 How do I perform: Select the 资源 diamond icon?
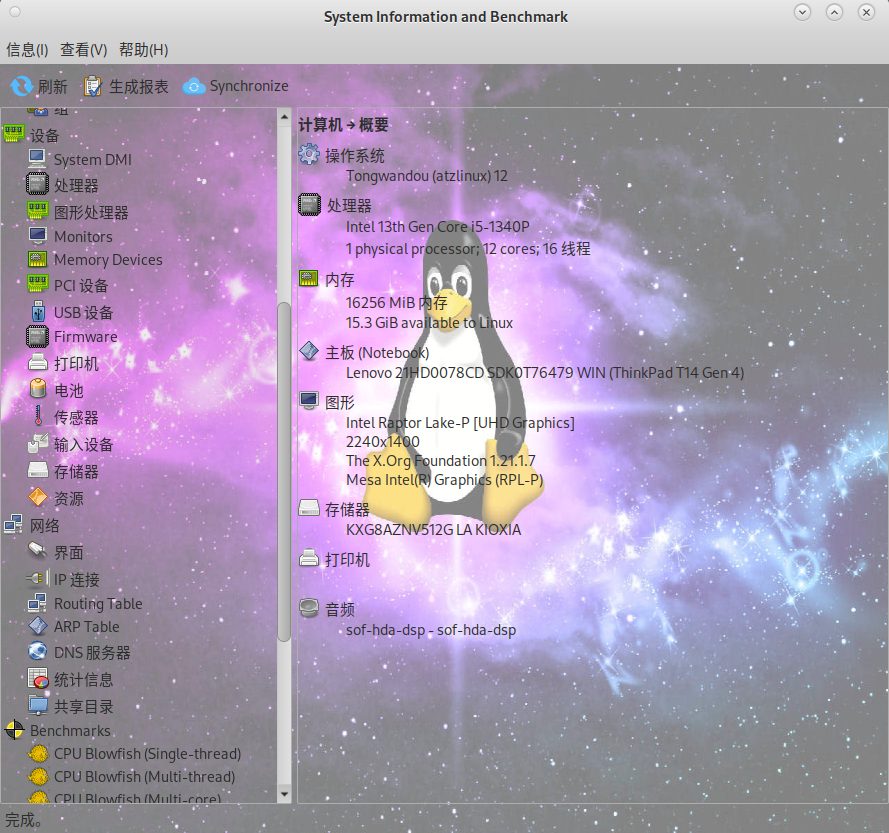(37, 497)
